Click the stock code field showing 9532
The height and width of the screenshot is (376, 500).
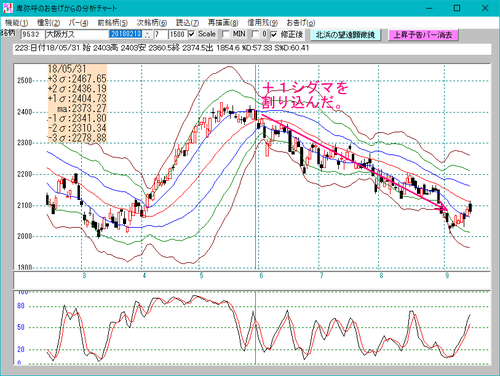click(32, 34)
